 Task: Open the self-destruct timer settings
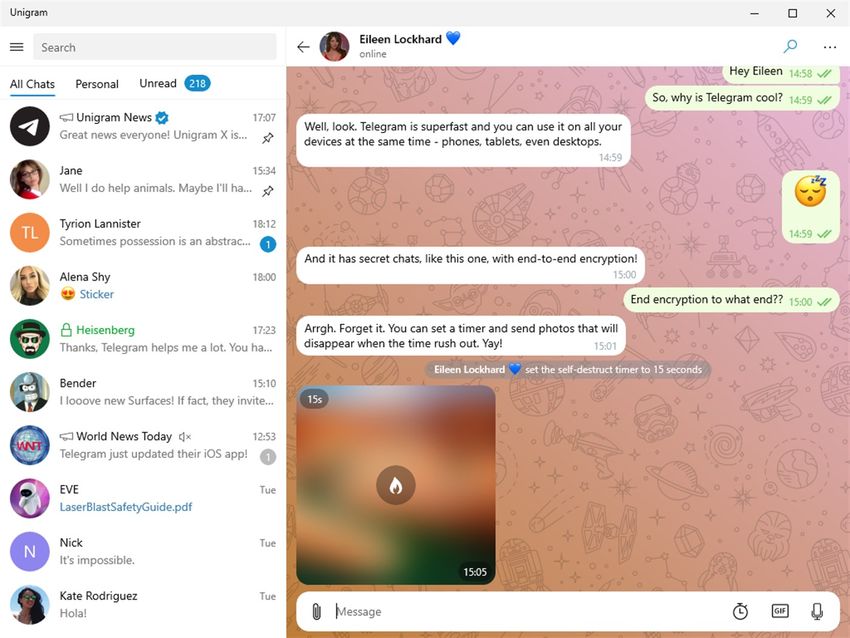point(740,611)
